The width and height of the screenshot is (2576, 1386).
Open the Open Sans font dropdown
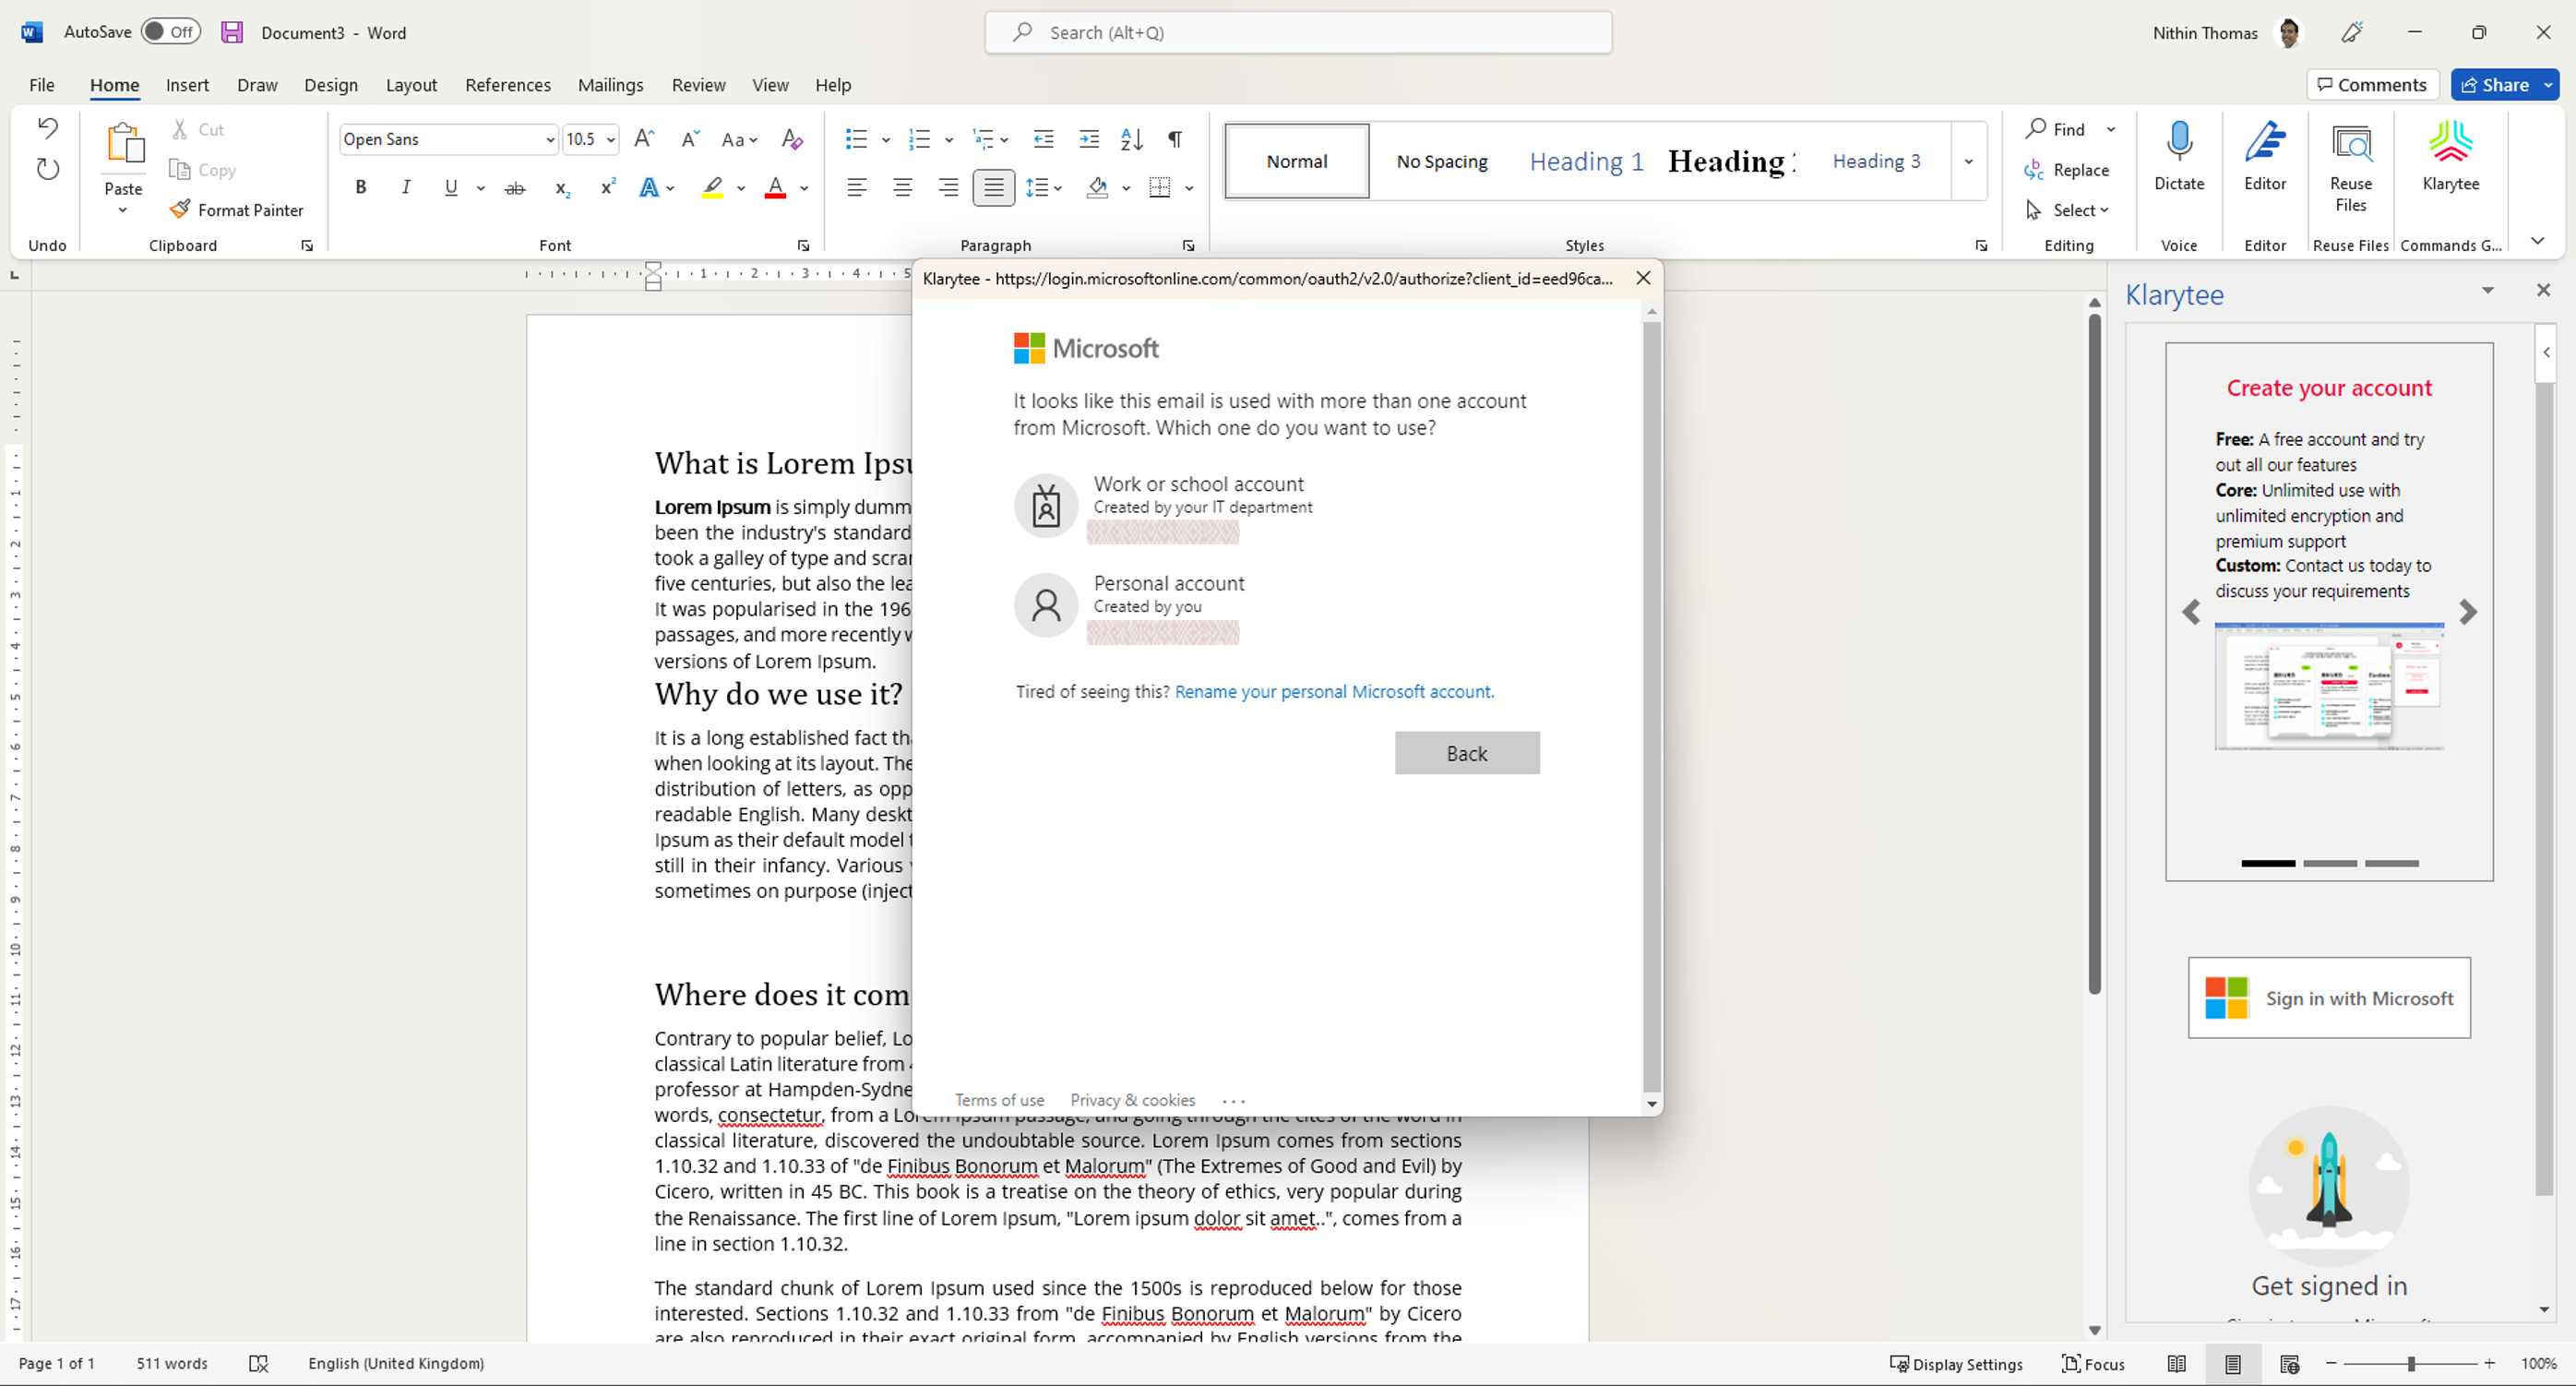[549, 139]
